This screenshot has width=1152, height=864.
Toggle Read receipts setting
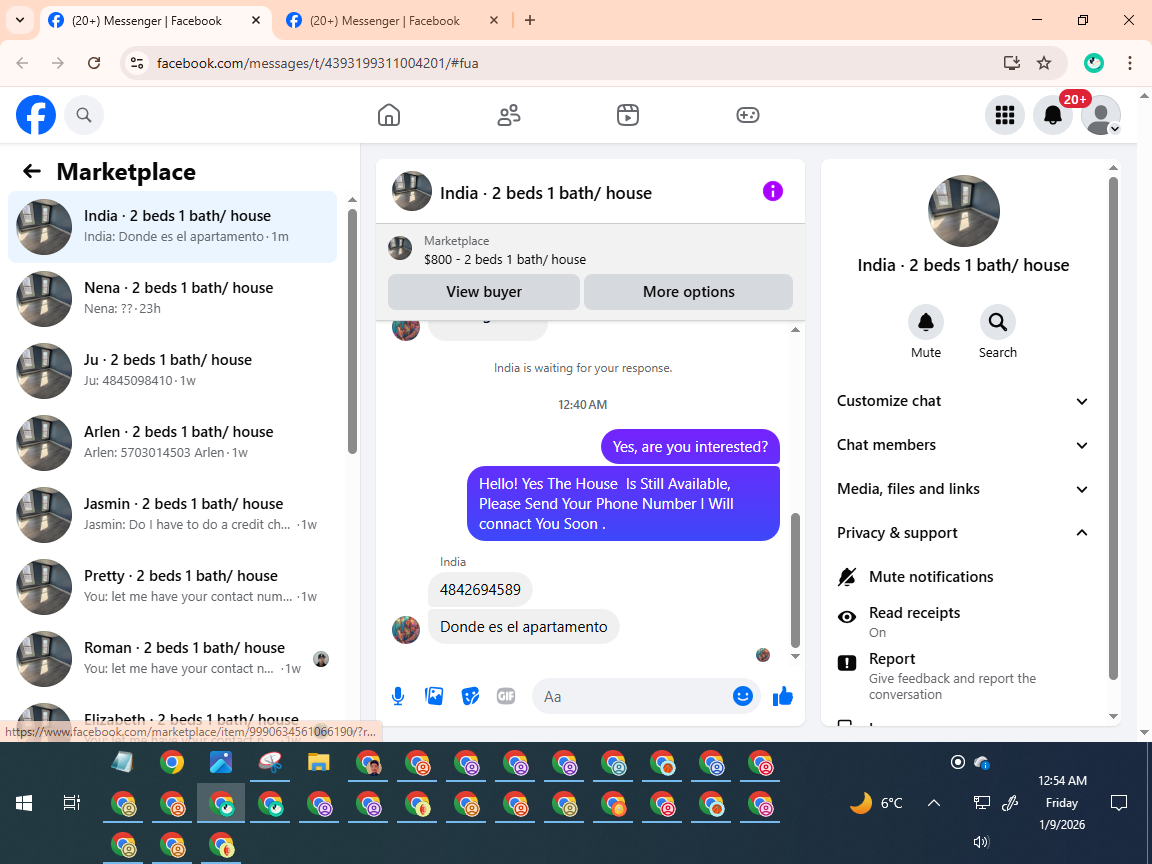click(962, 622)
